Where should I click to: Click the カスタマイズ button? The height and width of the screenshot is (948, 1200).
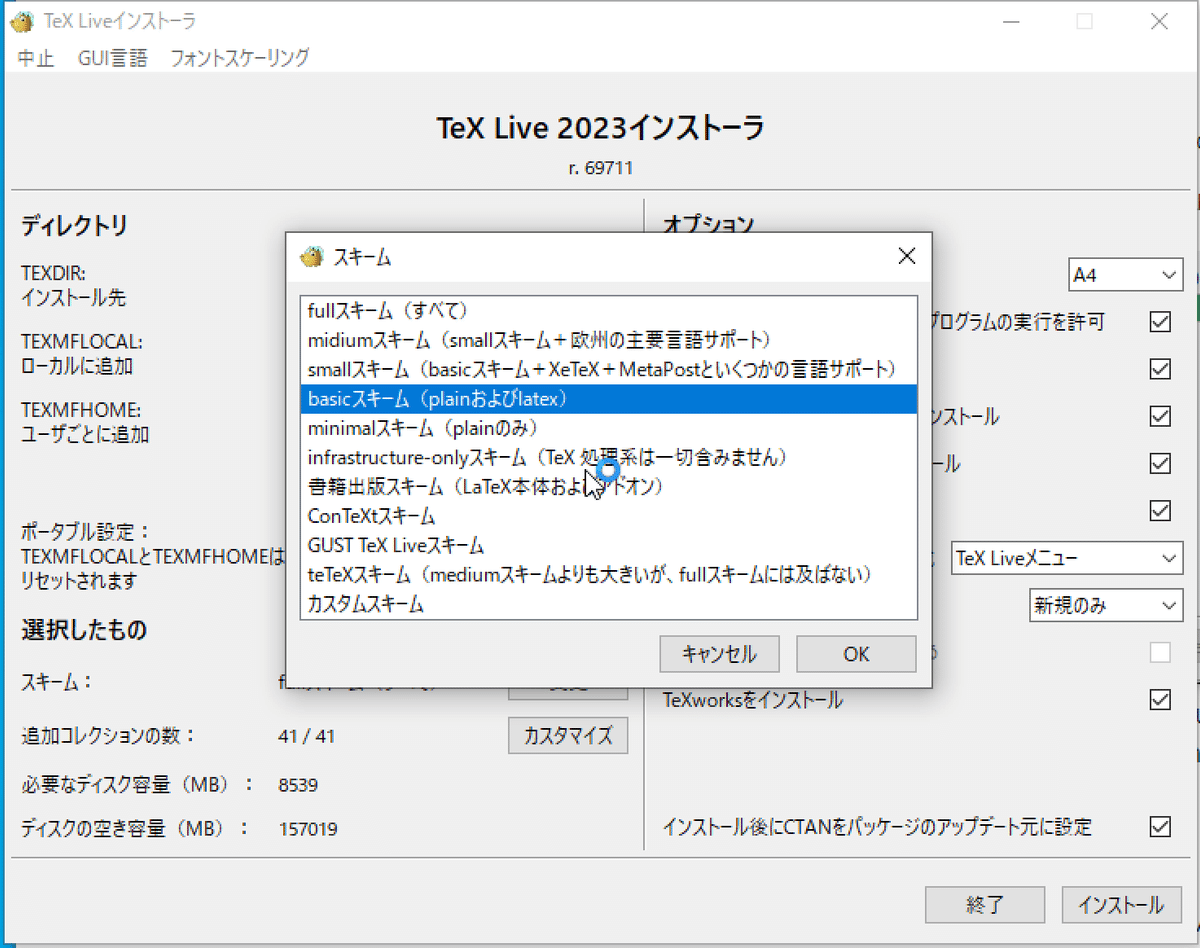[568, 735]
